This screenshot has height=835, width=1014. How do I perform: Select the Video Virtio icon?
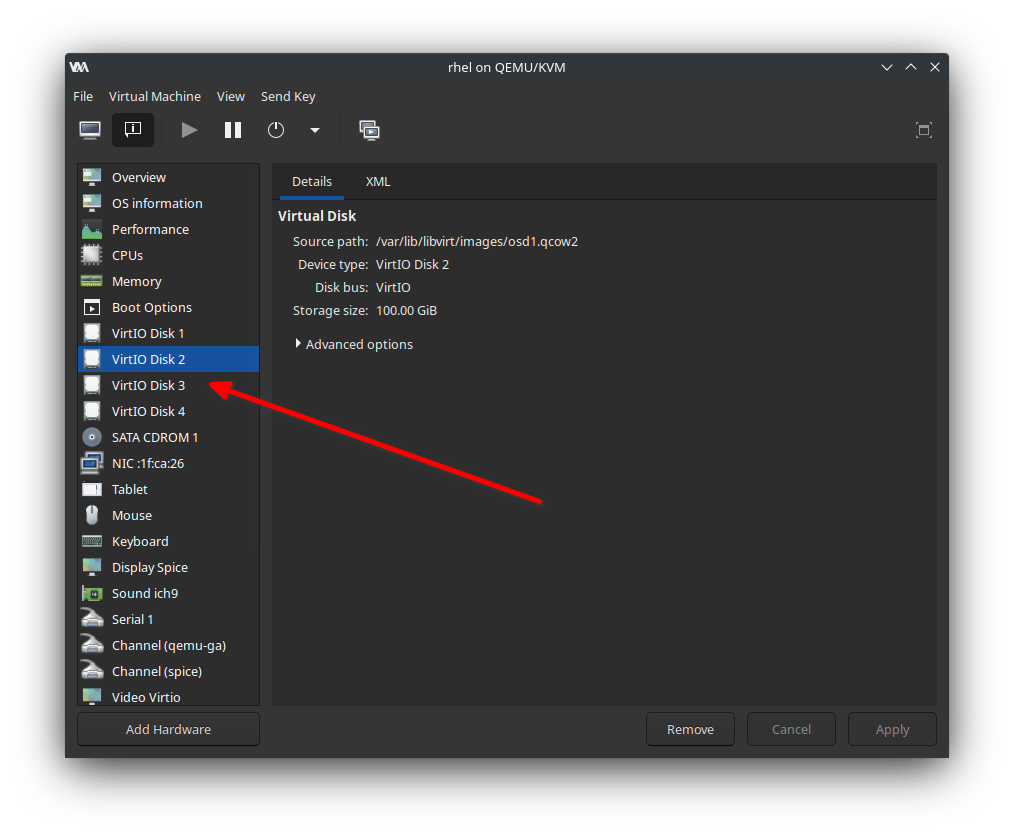click(x=92, y=697)
